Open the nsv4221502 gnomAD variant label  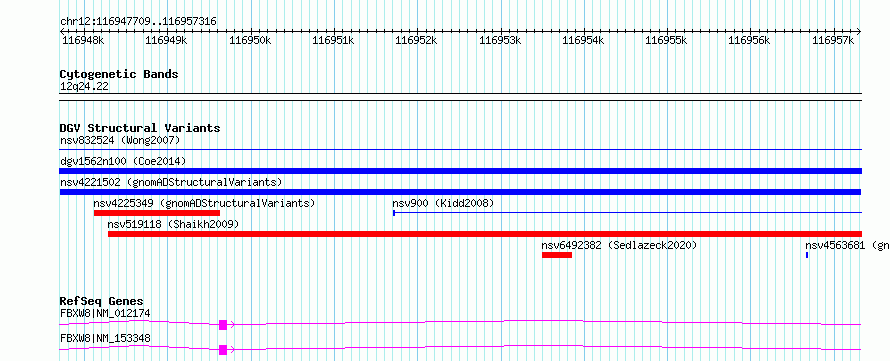point(171,182)
